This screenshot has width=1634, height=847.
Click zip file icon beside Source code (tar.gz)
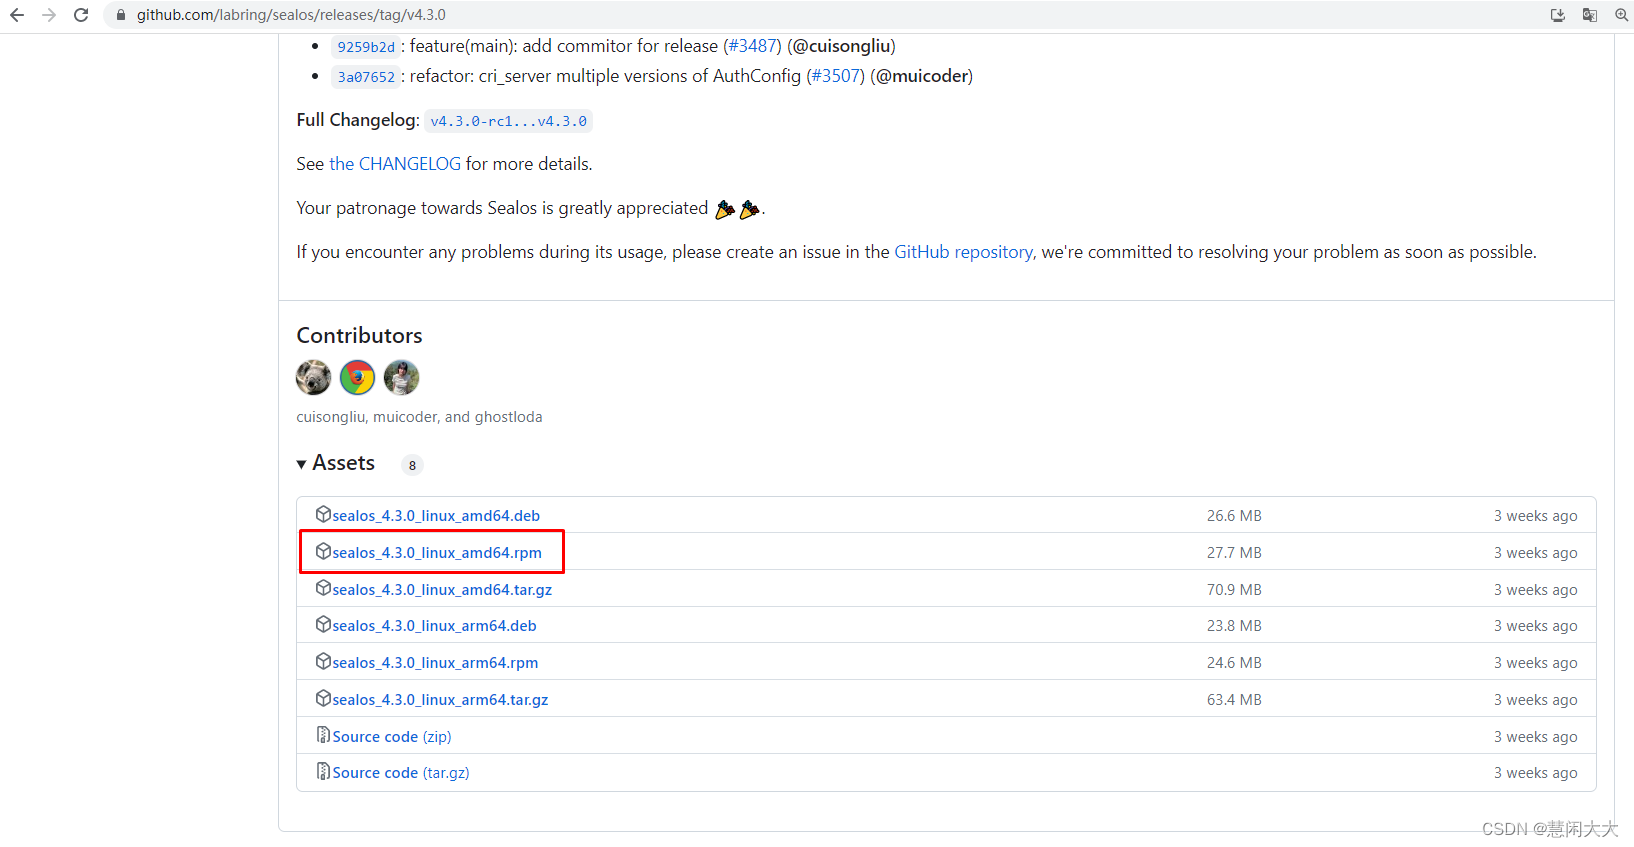[x=323, y=771]
